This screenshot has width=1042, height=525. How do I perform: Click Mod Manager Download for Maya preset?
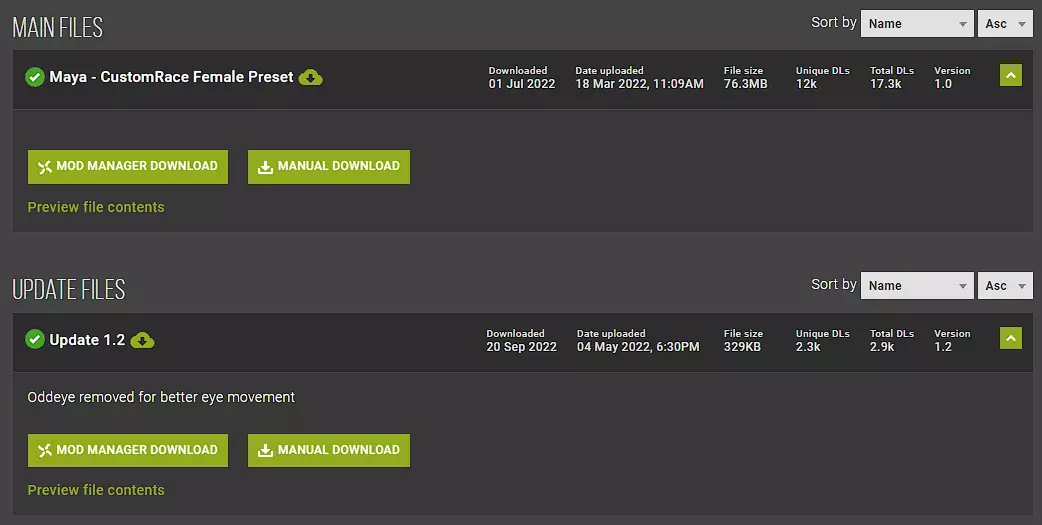[x=128, y=167]
